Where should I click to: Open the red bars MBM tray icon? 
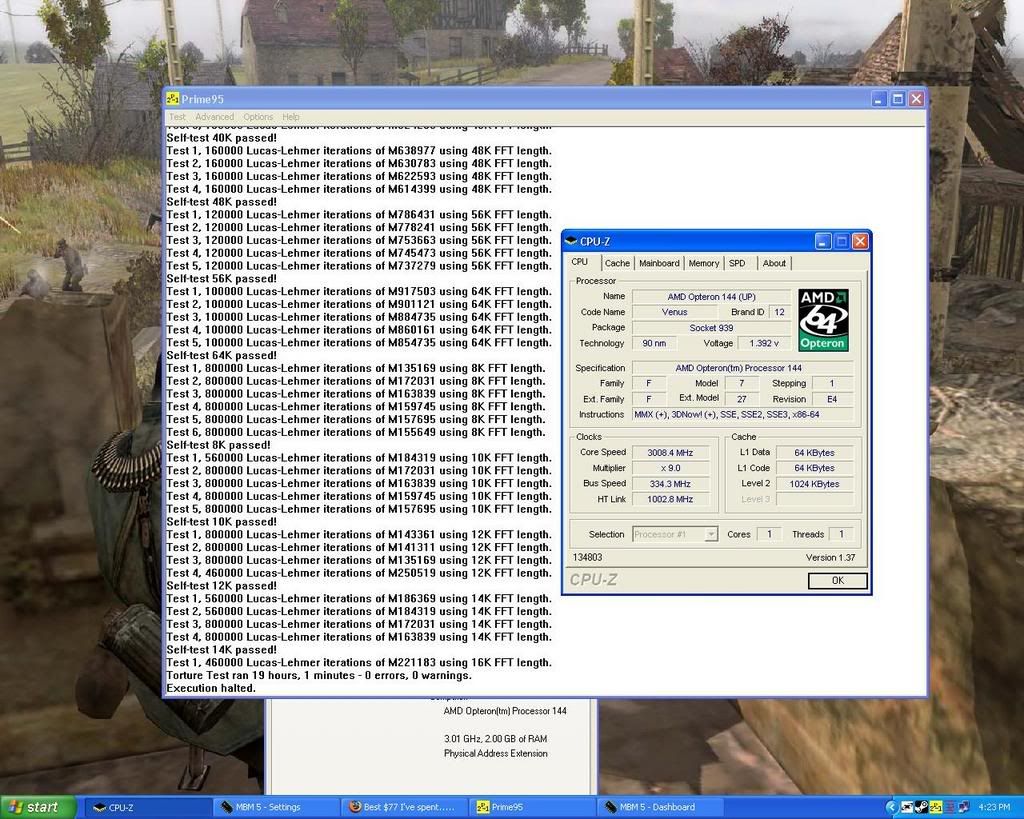coord(950,807)
